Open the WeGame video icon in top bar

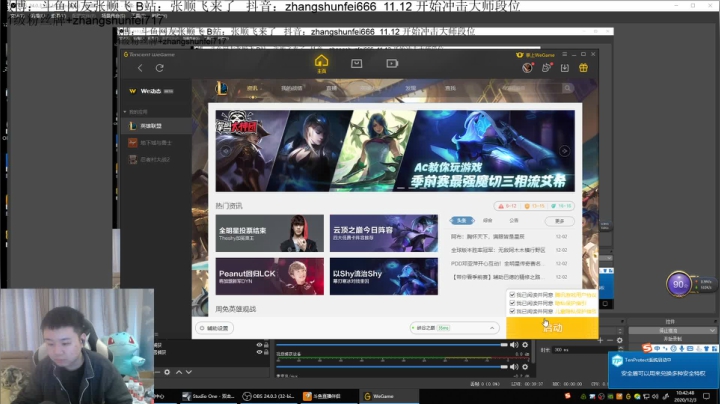pyautogui.click(x=392, y=63)
